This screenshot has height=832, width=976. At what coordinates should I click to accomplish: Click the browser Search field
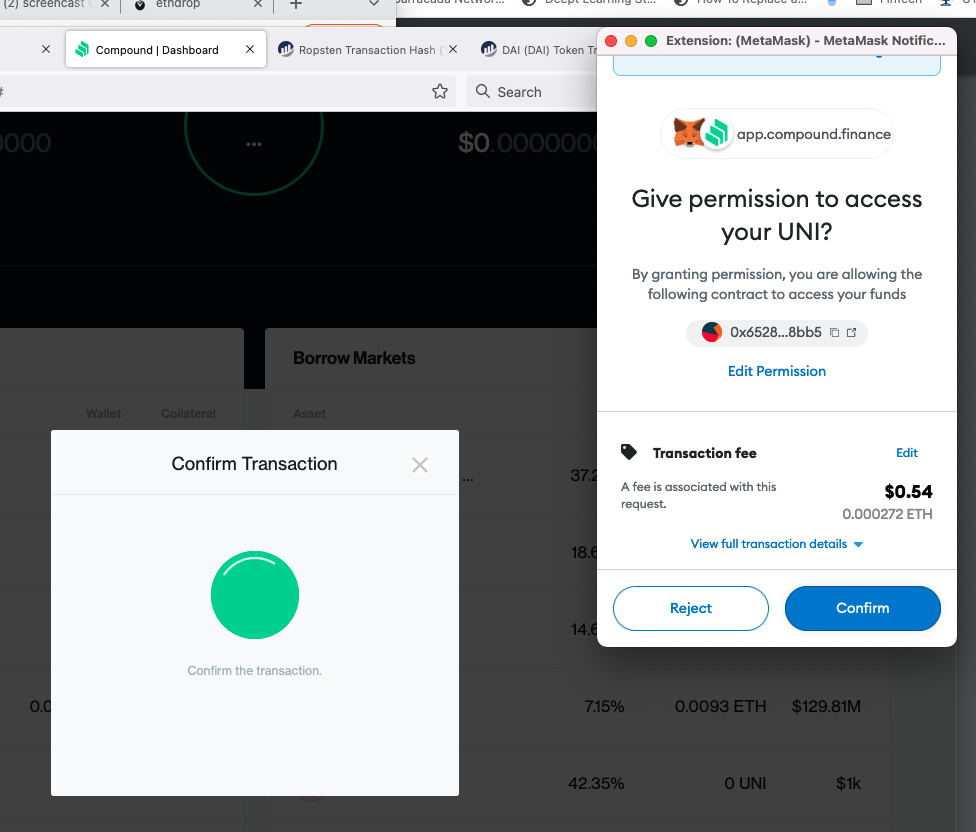coord(532,91)
